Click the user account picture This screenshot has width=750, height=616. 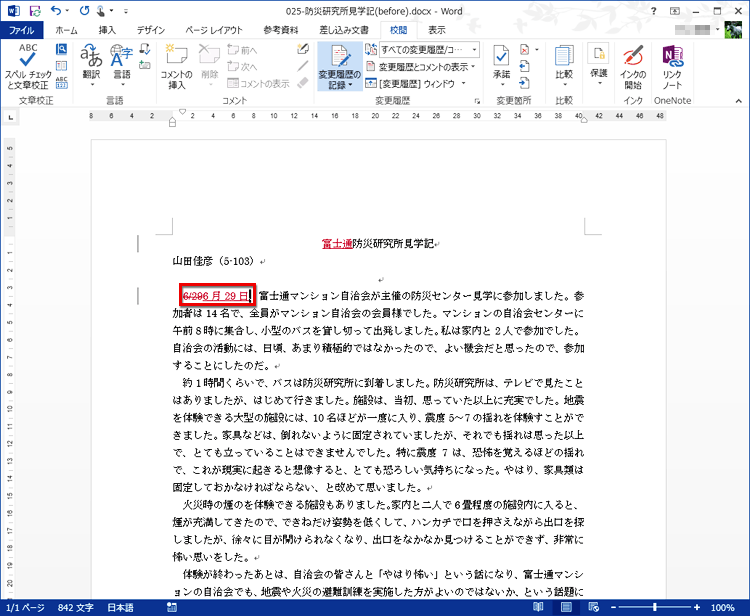pyautogui.click(x=733, y=30)
